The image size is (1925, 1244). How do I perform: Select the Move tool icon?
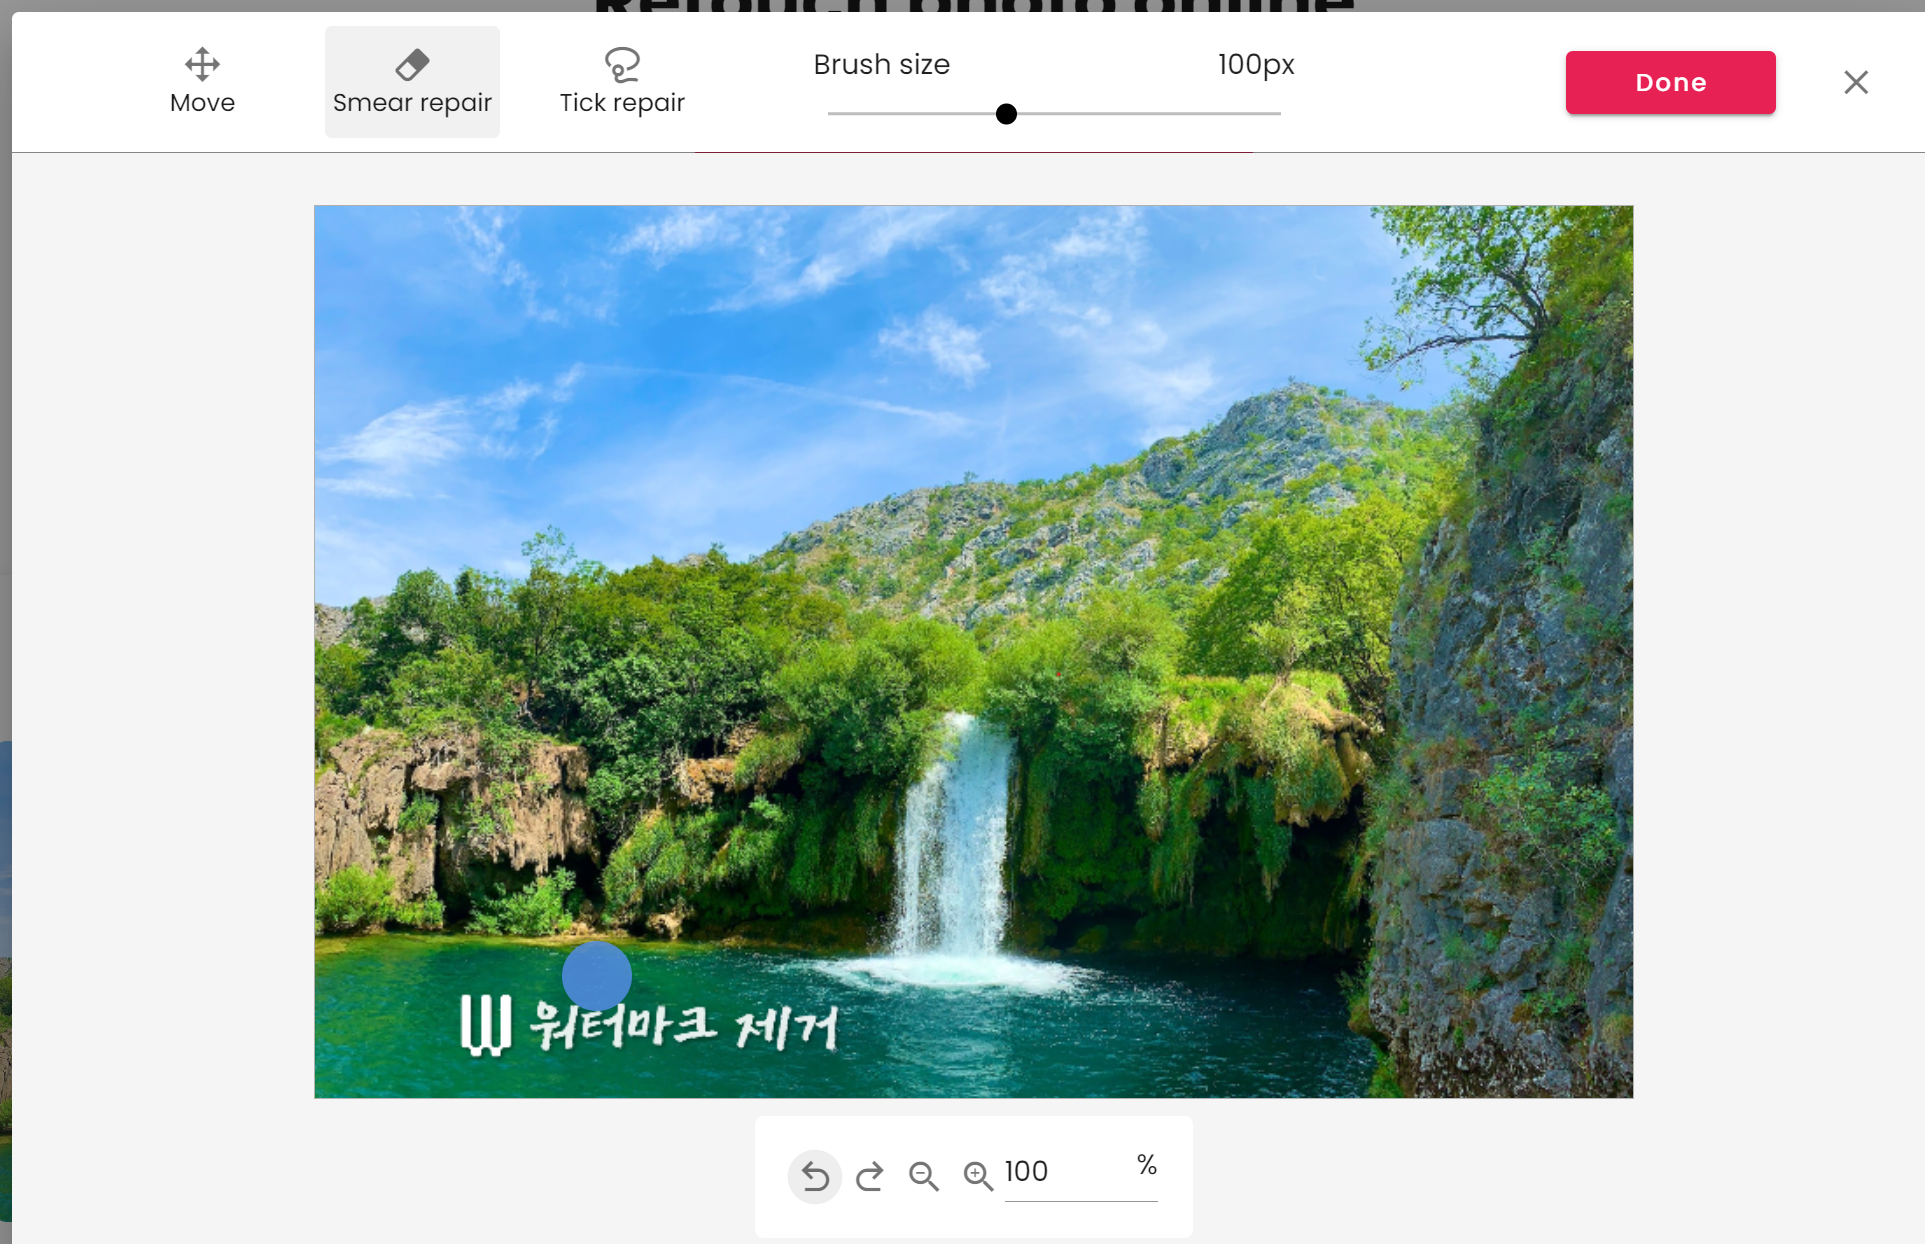pyautogui.click(x=202, y=65)
